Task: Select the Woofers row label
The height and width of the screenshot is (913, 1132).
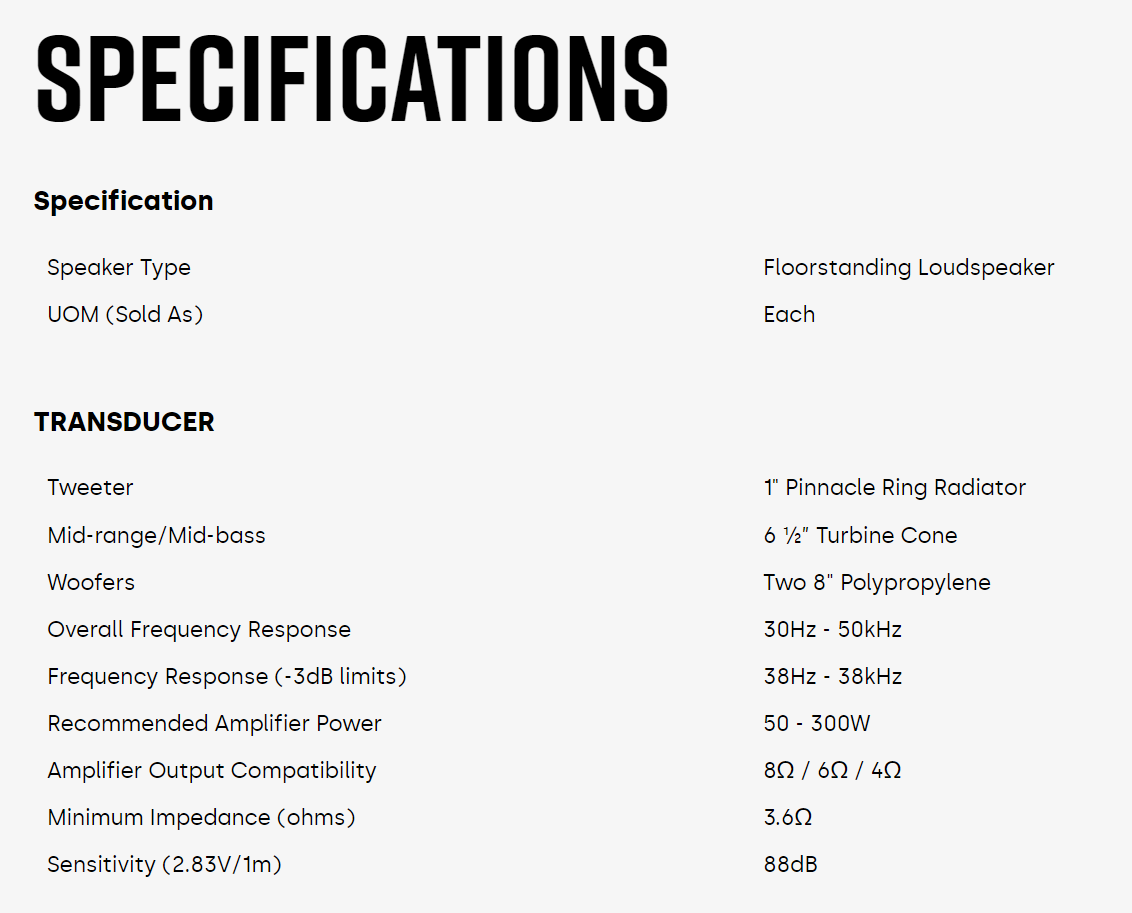Action: click(x=91, y=583)
